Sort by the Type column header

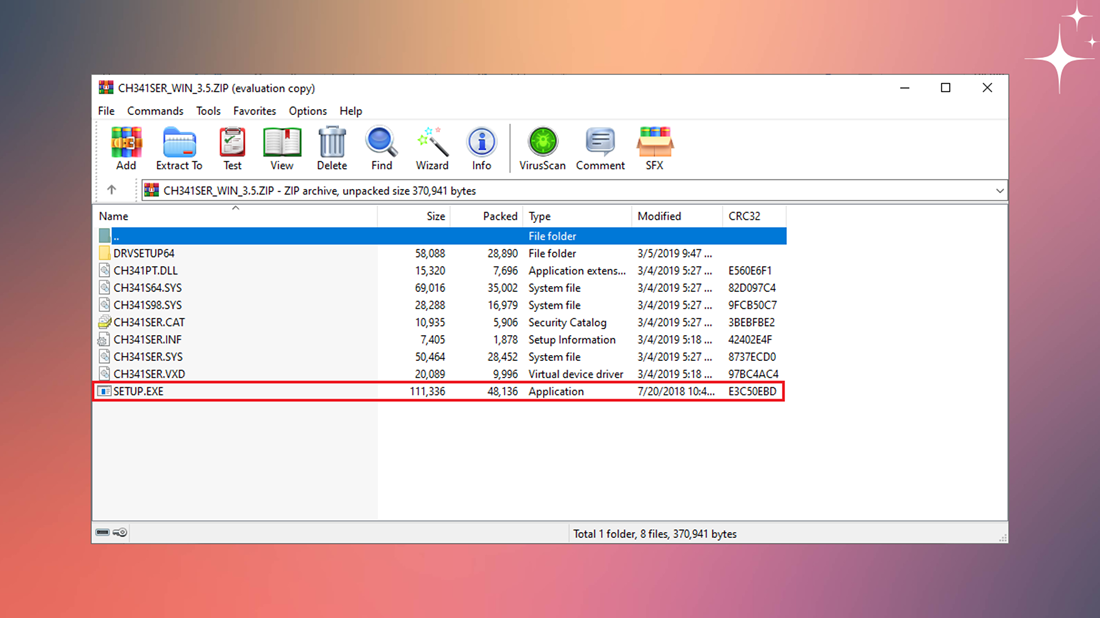pyautogui.click(x=577, y=216)
